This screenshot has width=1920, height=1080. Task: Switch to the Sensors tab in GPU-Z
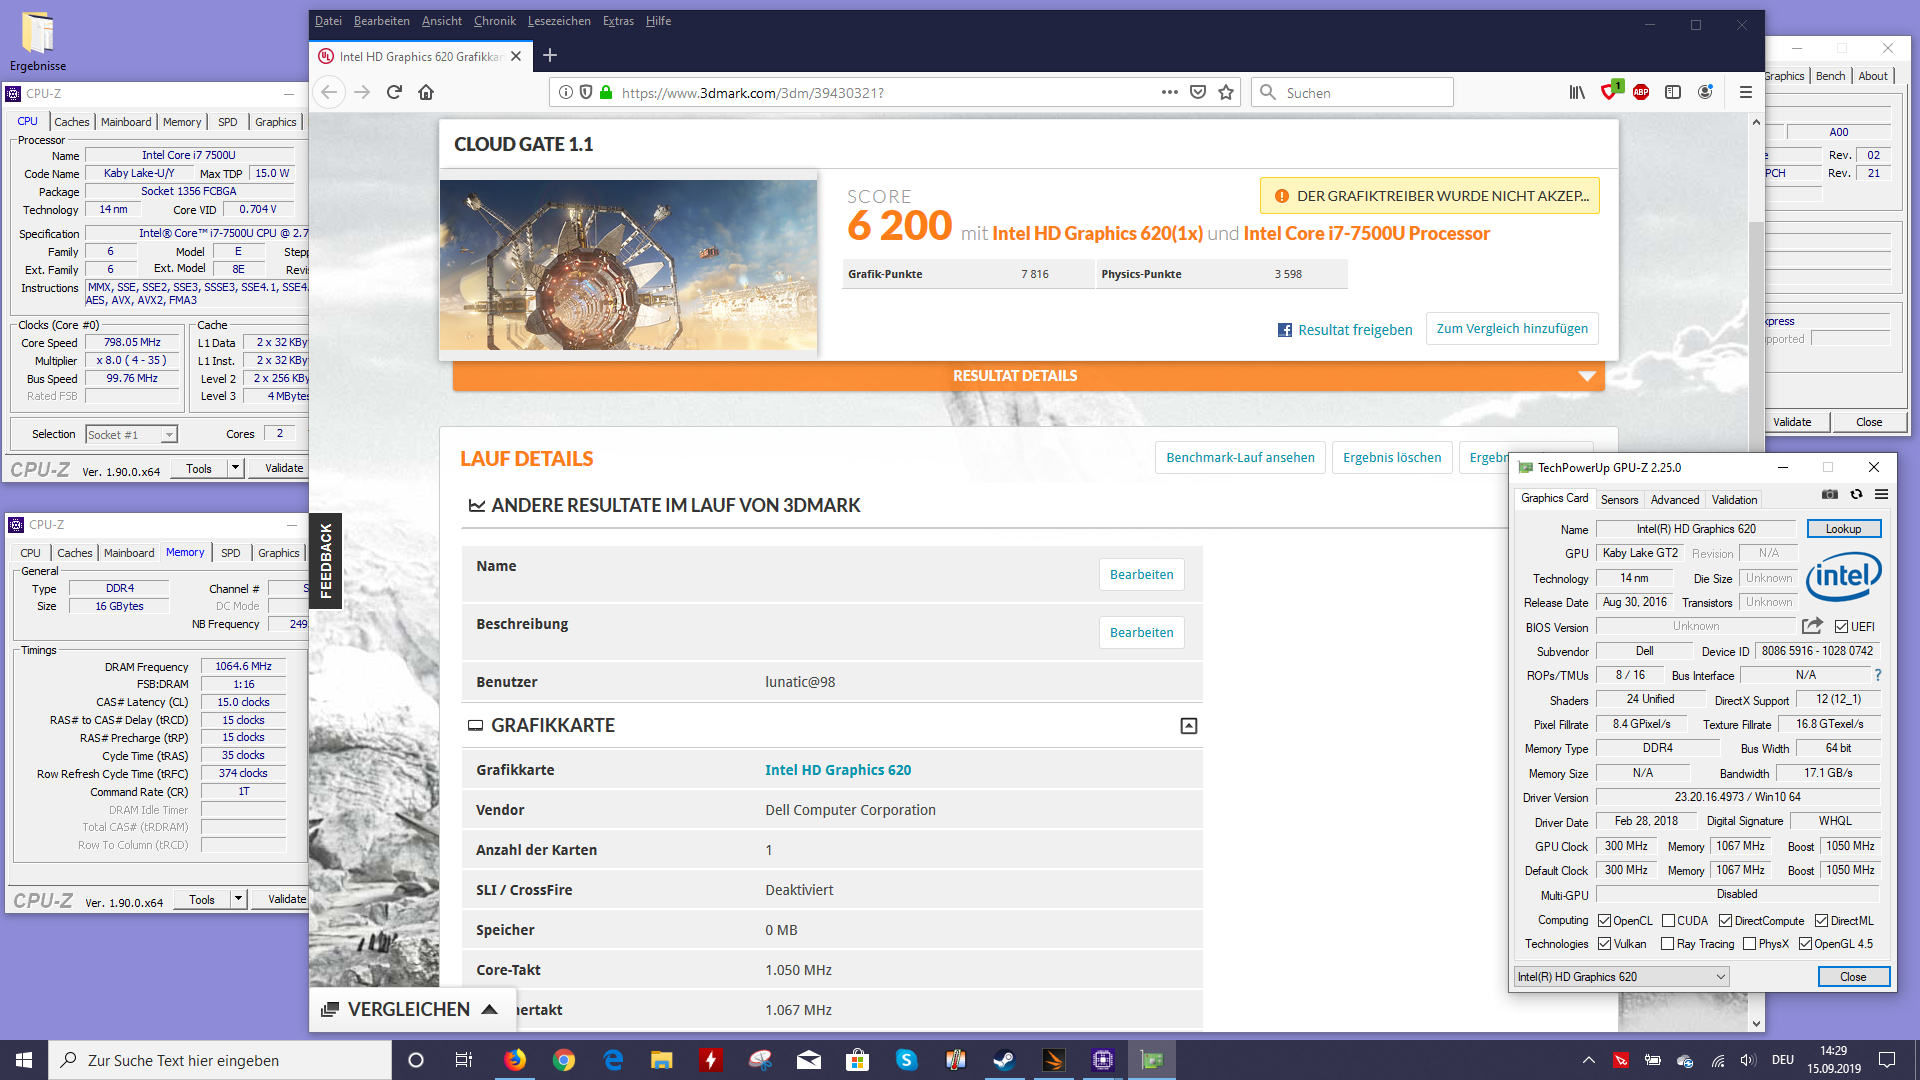(1619, 500)
